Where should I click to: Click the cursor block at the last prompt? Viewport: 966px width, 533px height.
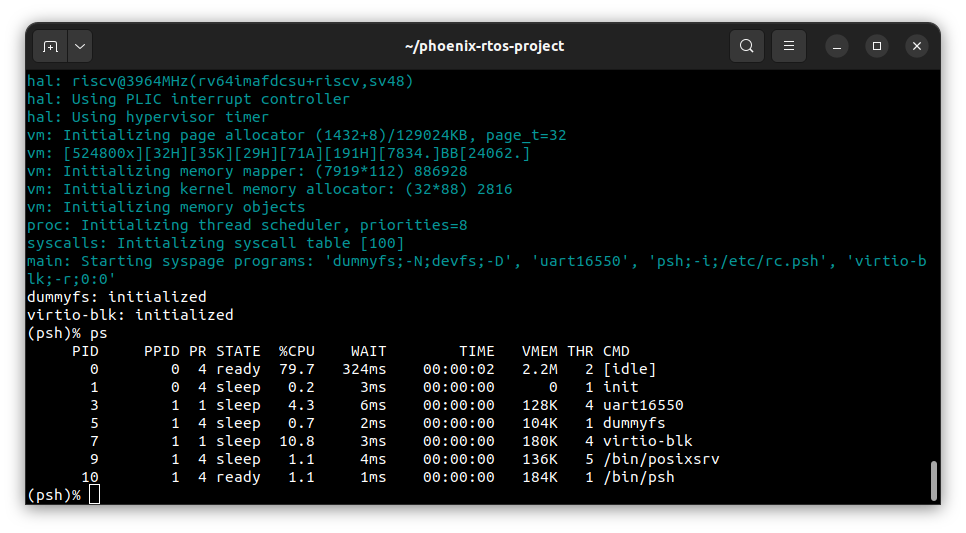[x=95, y=495]
